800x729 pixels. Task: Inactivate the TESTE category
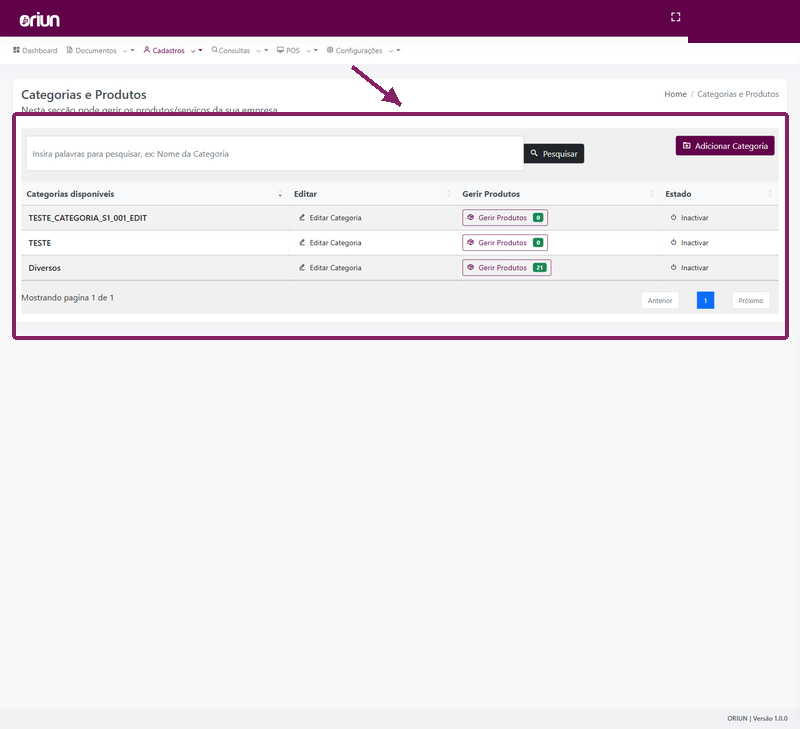(689, 243)
